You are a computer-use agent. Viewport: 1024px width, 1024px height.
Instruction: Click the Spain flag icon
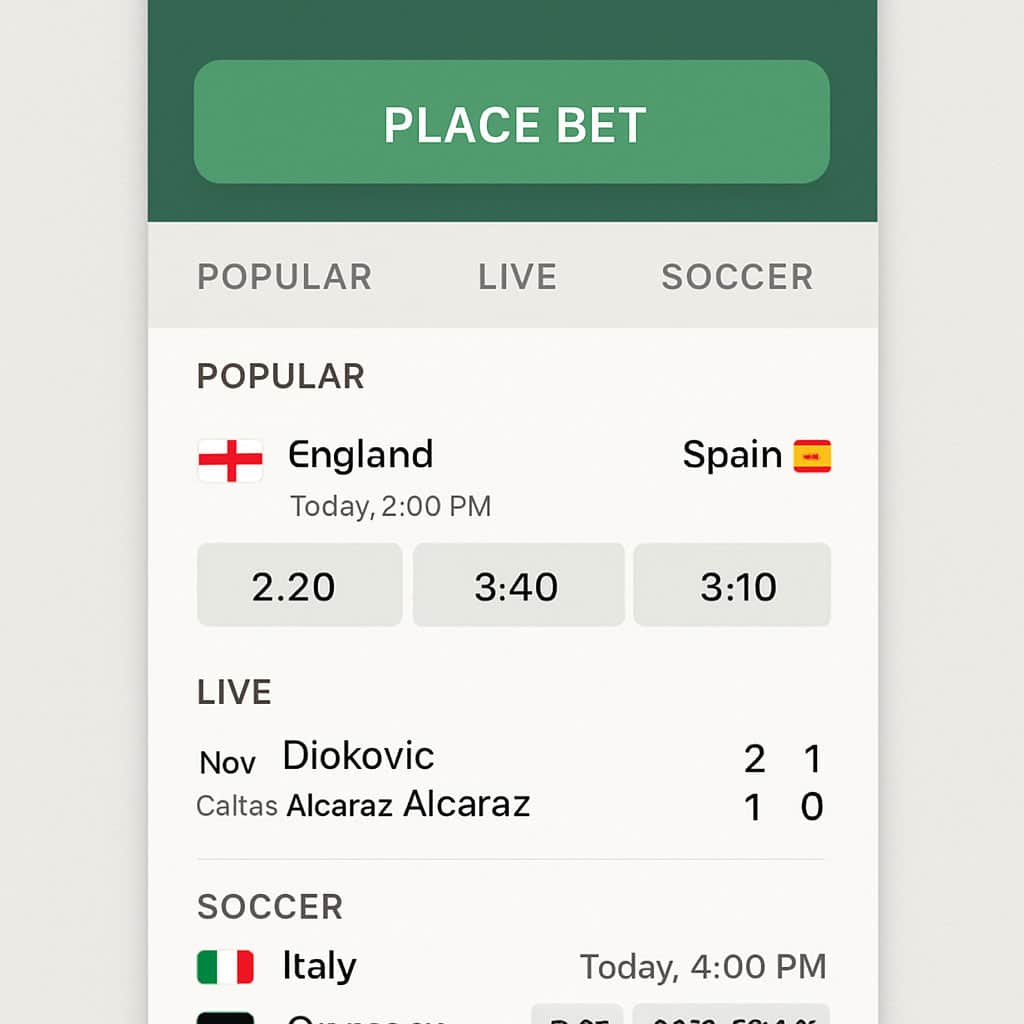(x=812, y=456)
